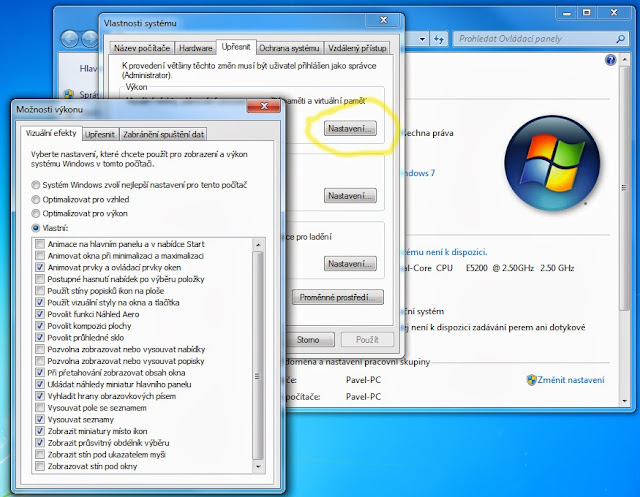Click the middle Nastavení button in Vlastnosti systému
Image resolution: width=640 pixels, height=497 pixels.
350,196
